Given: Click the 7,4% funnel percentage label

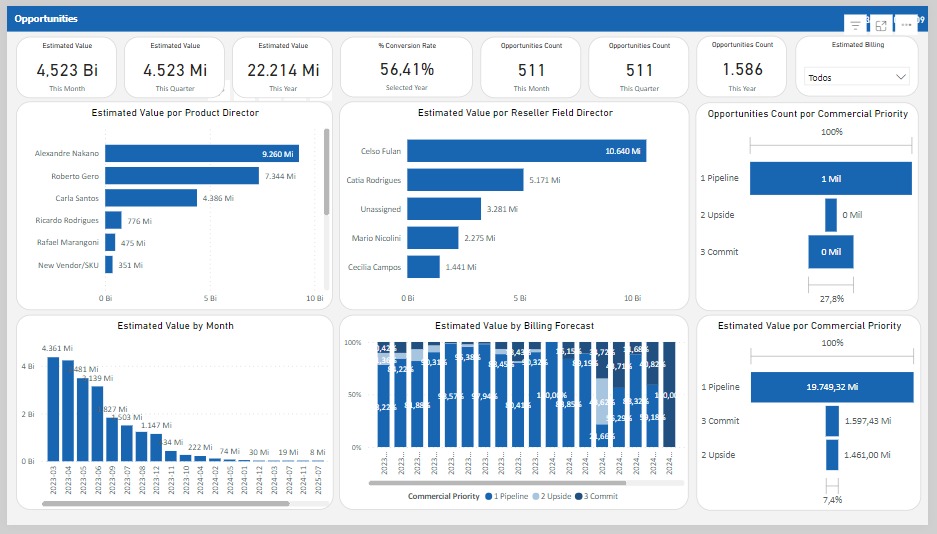Looking at the screenshot, I should coord(832,500).
